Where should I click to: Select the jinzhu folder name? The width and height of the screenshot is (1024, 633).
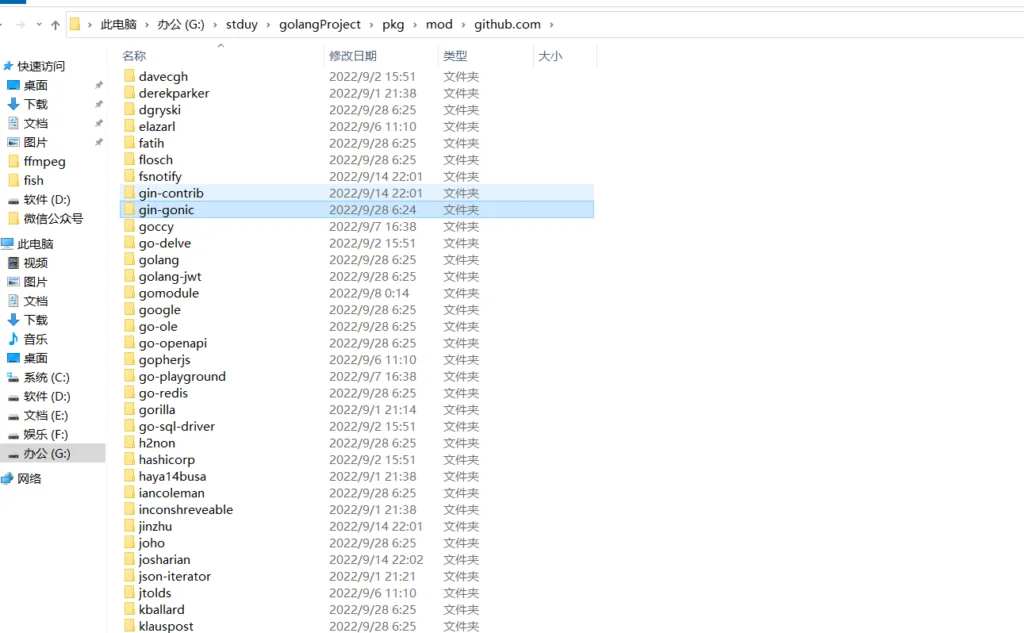pos(155,527)
